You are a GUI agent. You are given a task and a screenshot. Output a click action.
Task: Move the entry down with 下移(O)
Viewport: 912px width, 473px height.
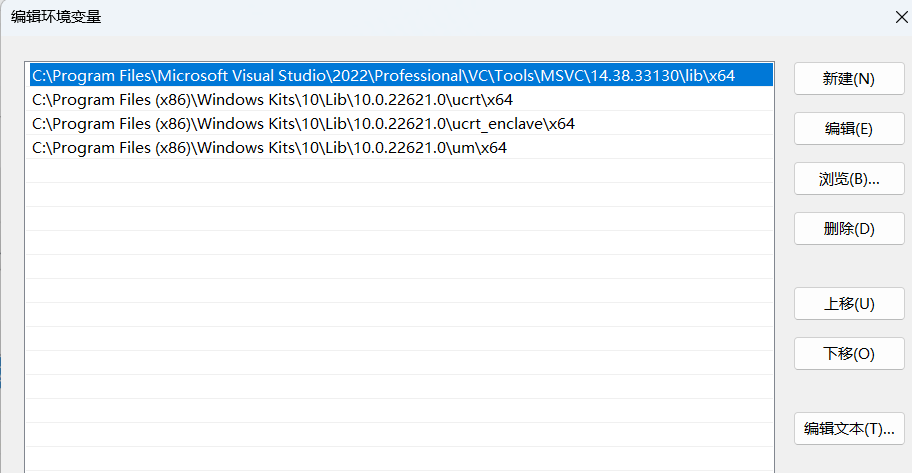pos(849,354)
